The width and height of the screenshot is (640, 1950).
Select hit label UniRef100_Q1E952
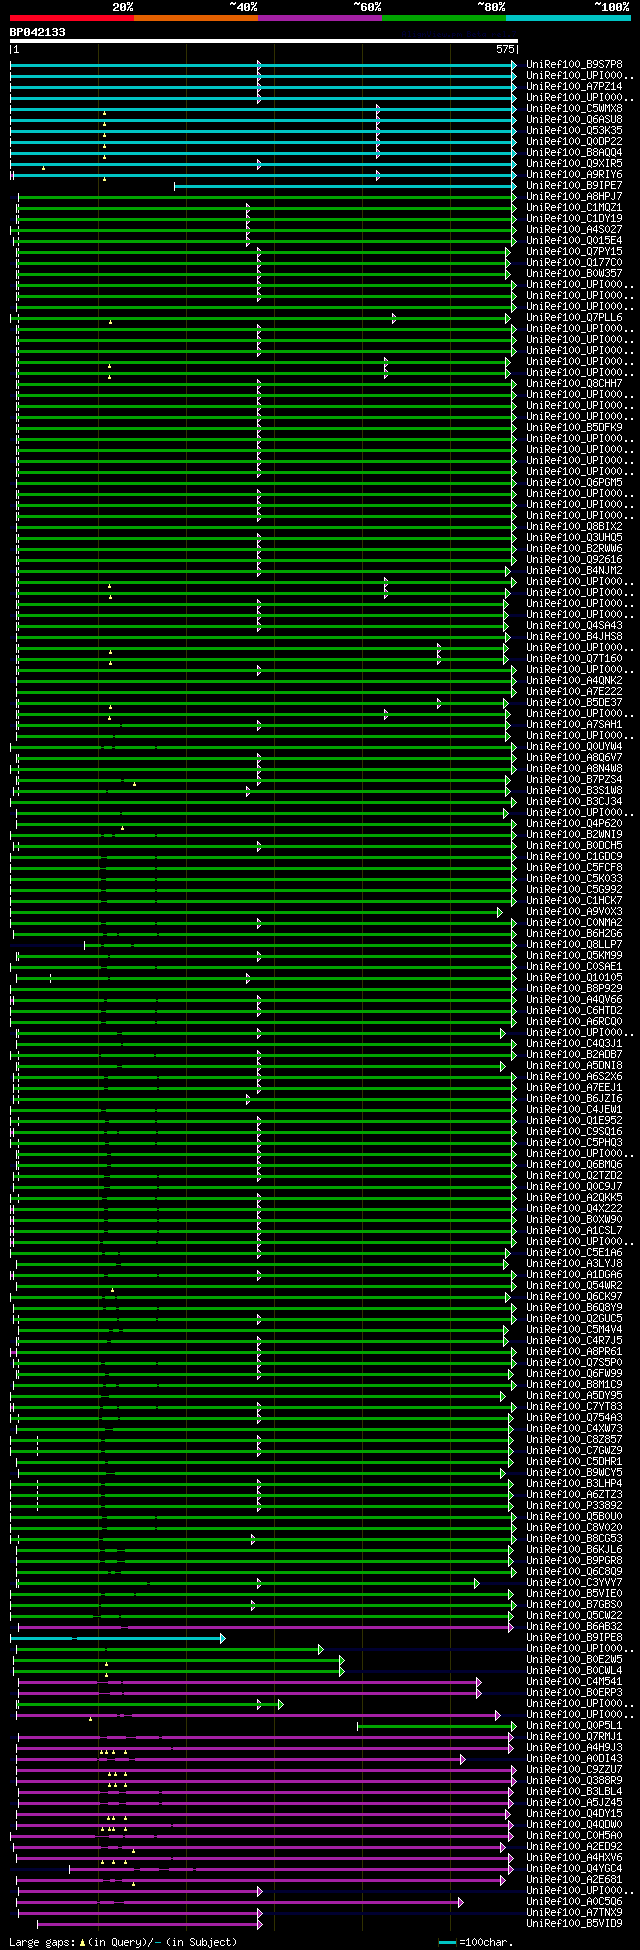tap(574, 1121)
